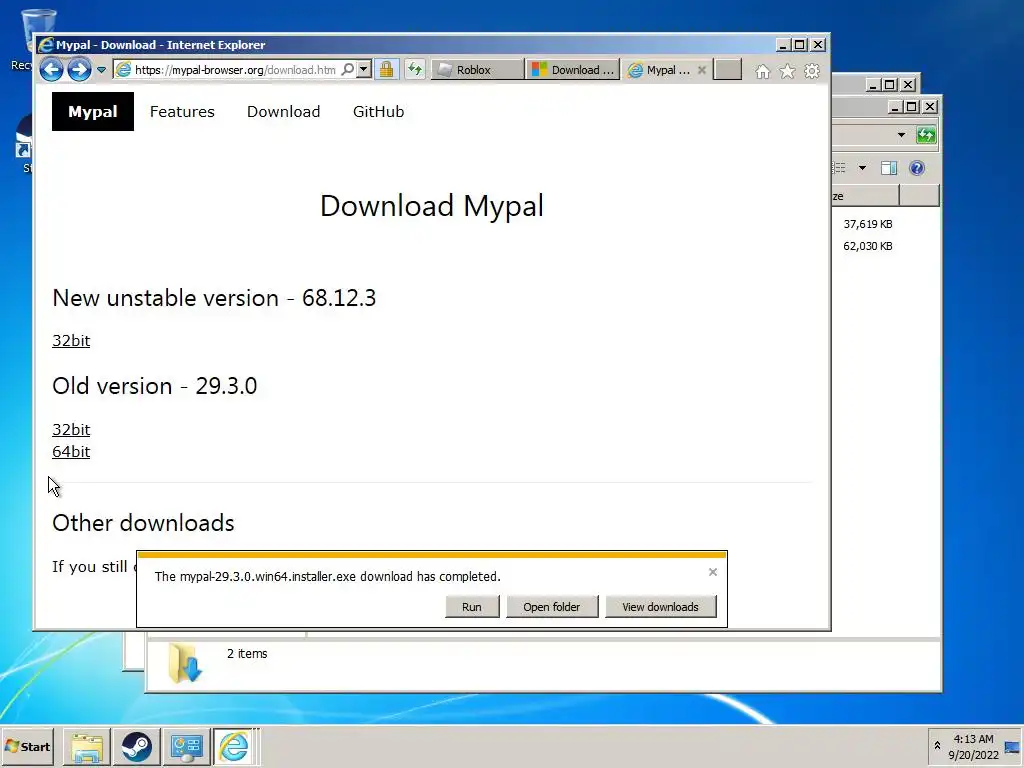Close the Mypal tab

point(701,70)
